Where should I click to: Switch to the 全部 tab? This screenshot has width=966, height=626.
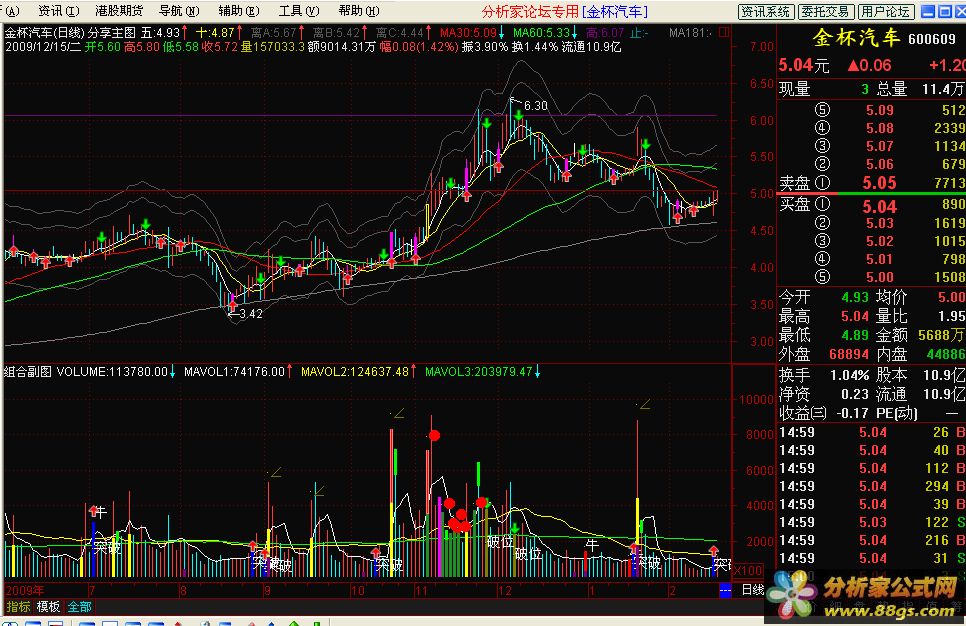[79, 607]
